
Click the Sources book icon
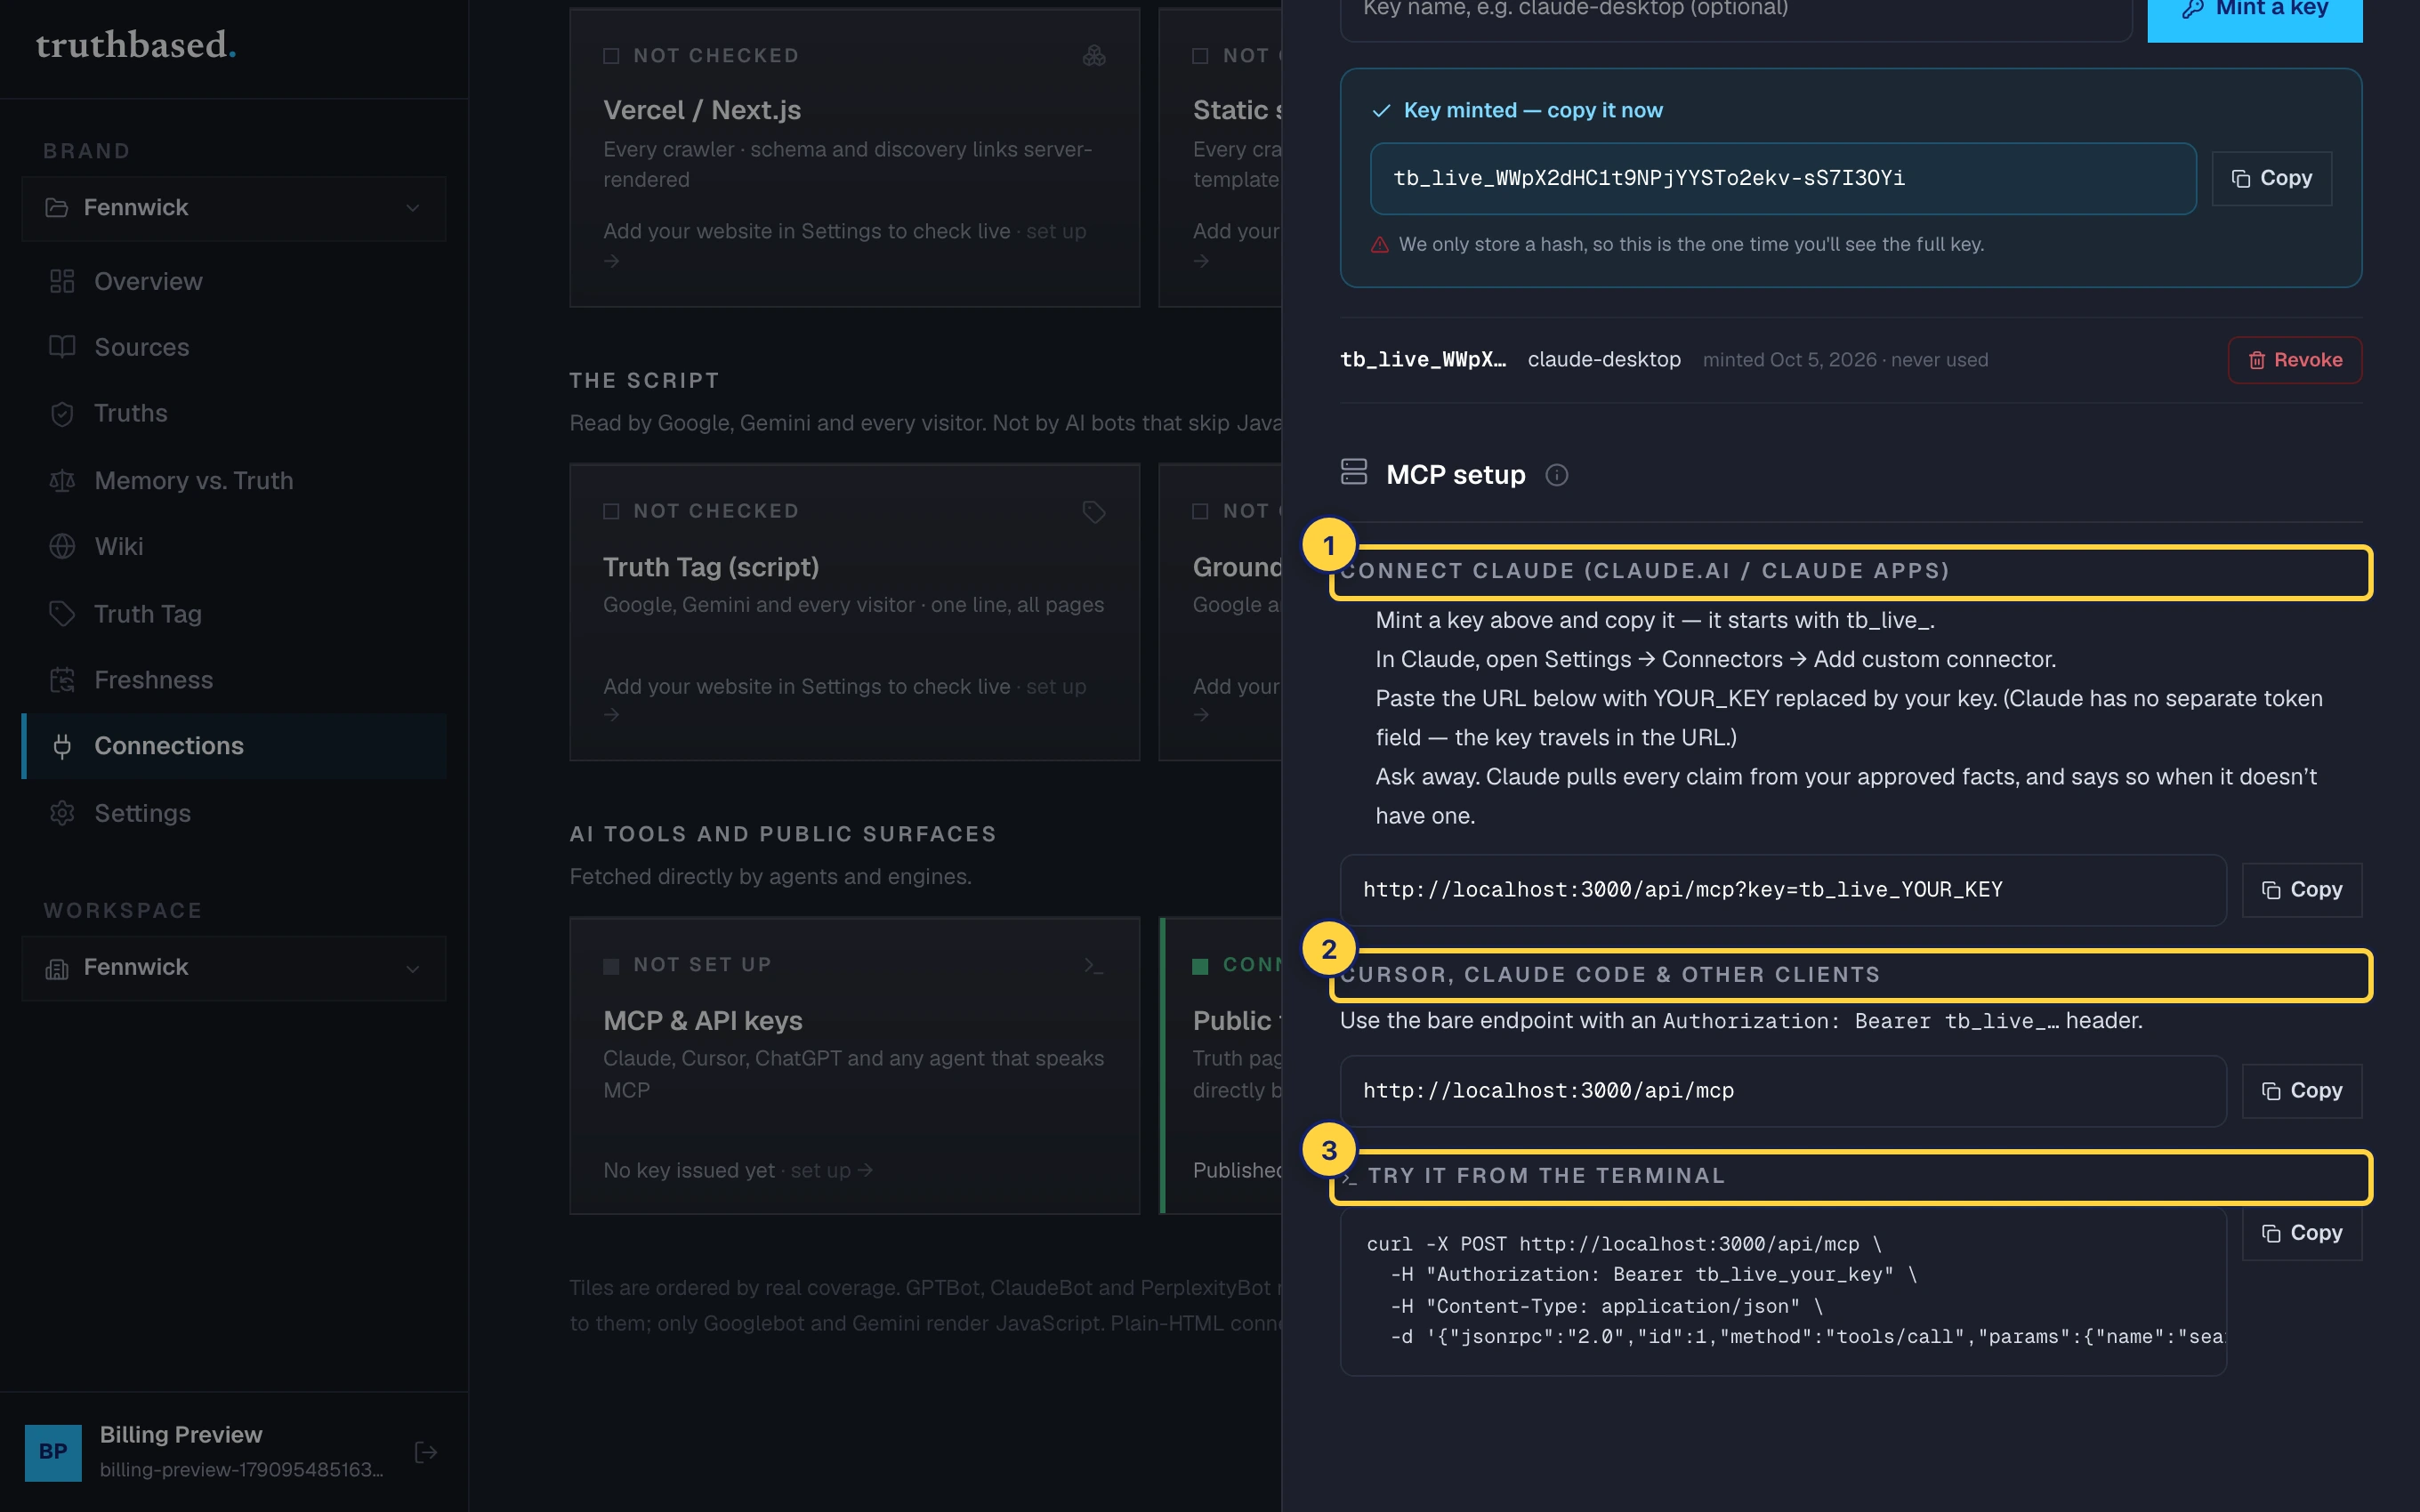click(62, 347)
